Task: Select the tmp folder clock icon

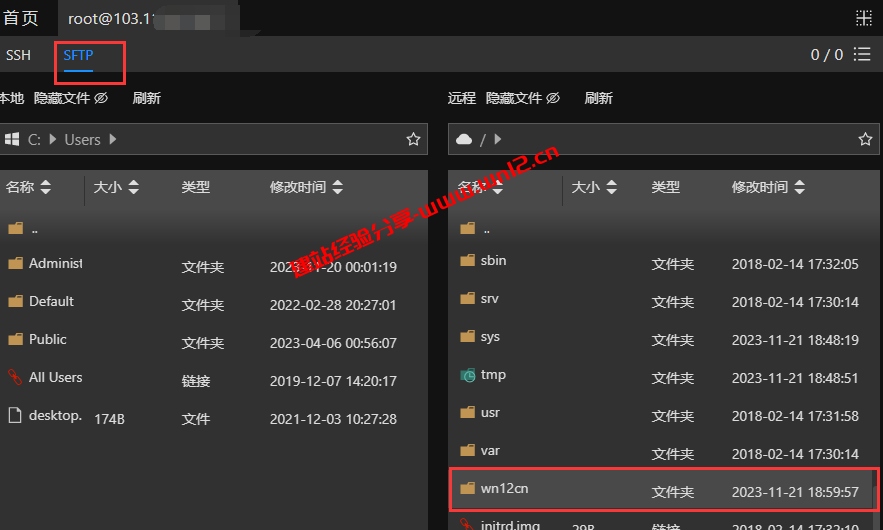Action: point(467,375)
